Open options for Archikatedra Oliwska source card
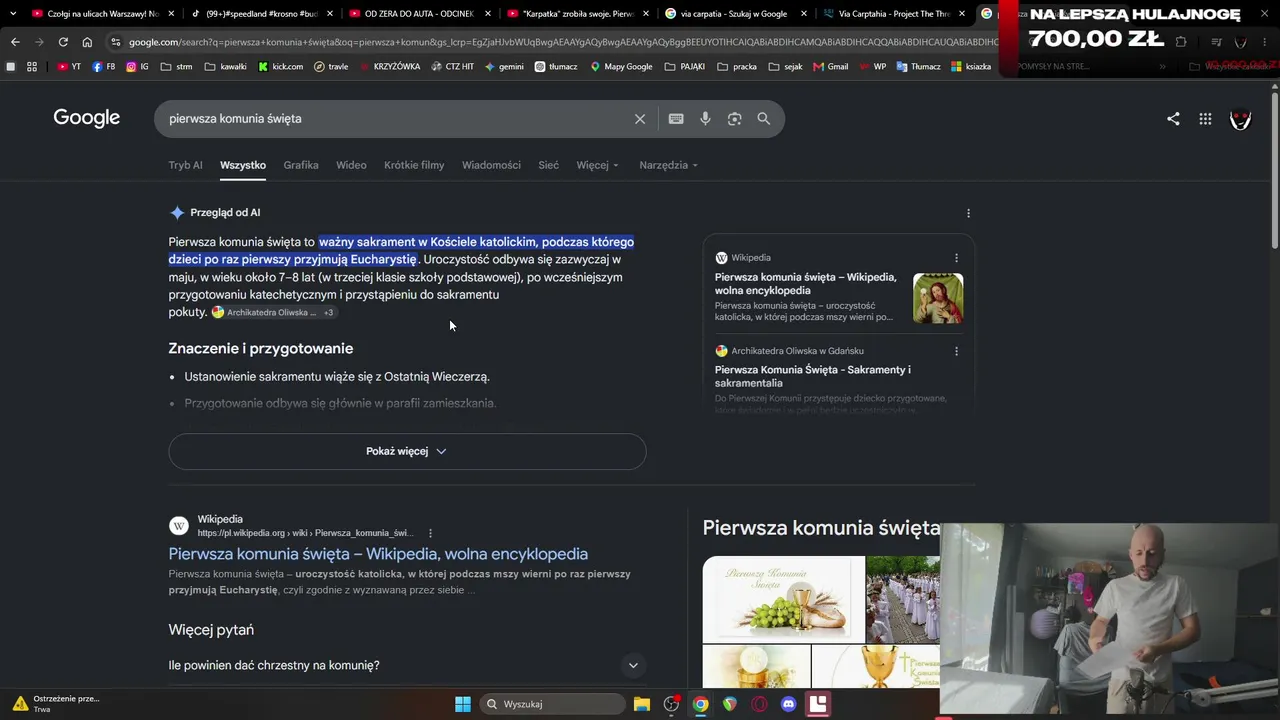The width and height of the screenshot is (1280, 720). [x=956, y=351]
